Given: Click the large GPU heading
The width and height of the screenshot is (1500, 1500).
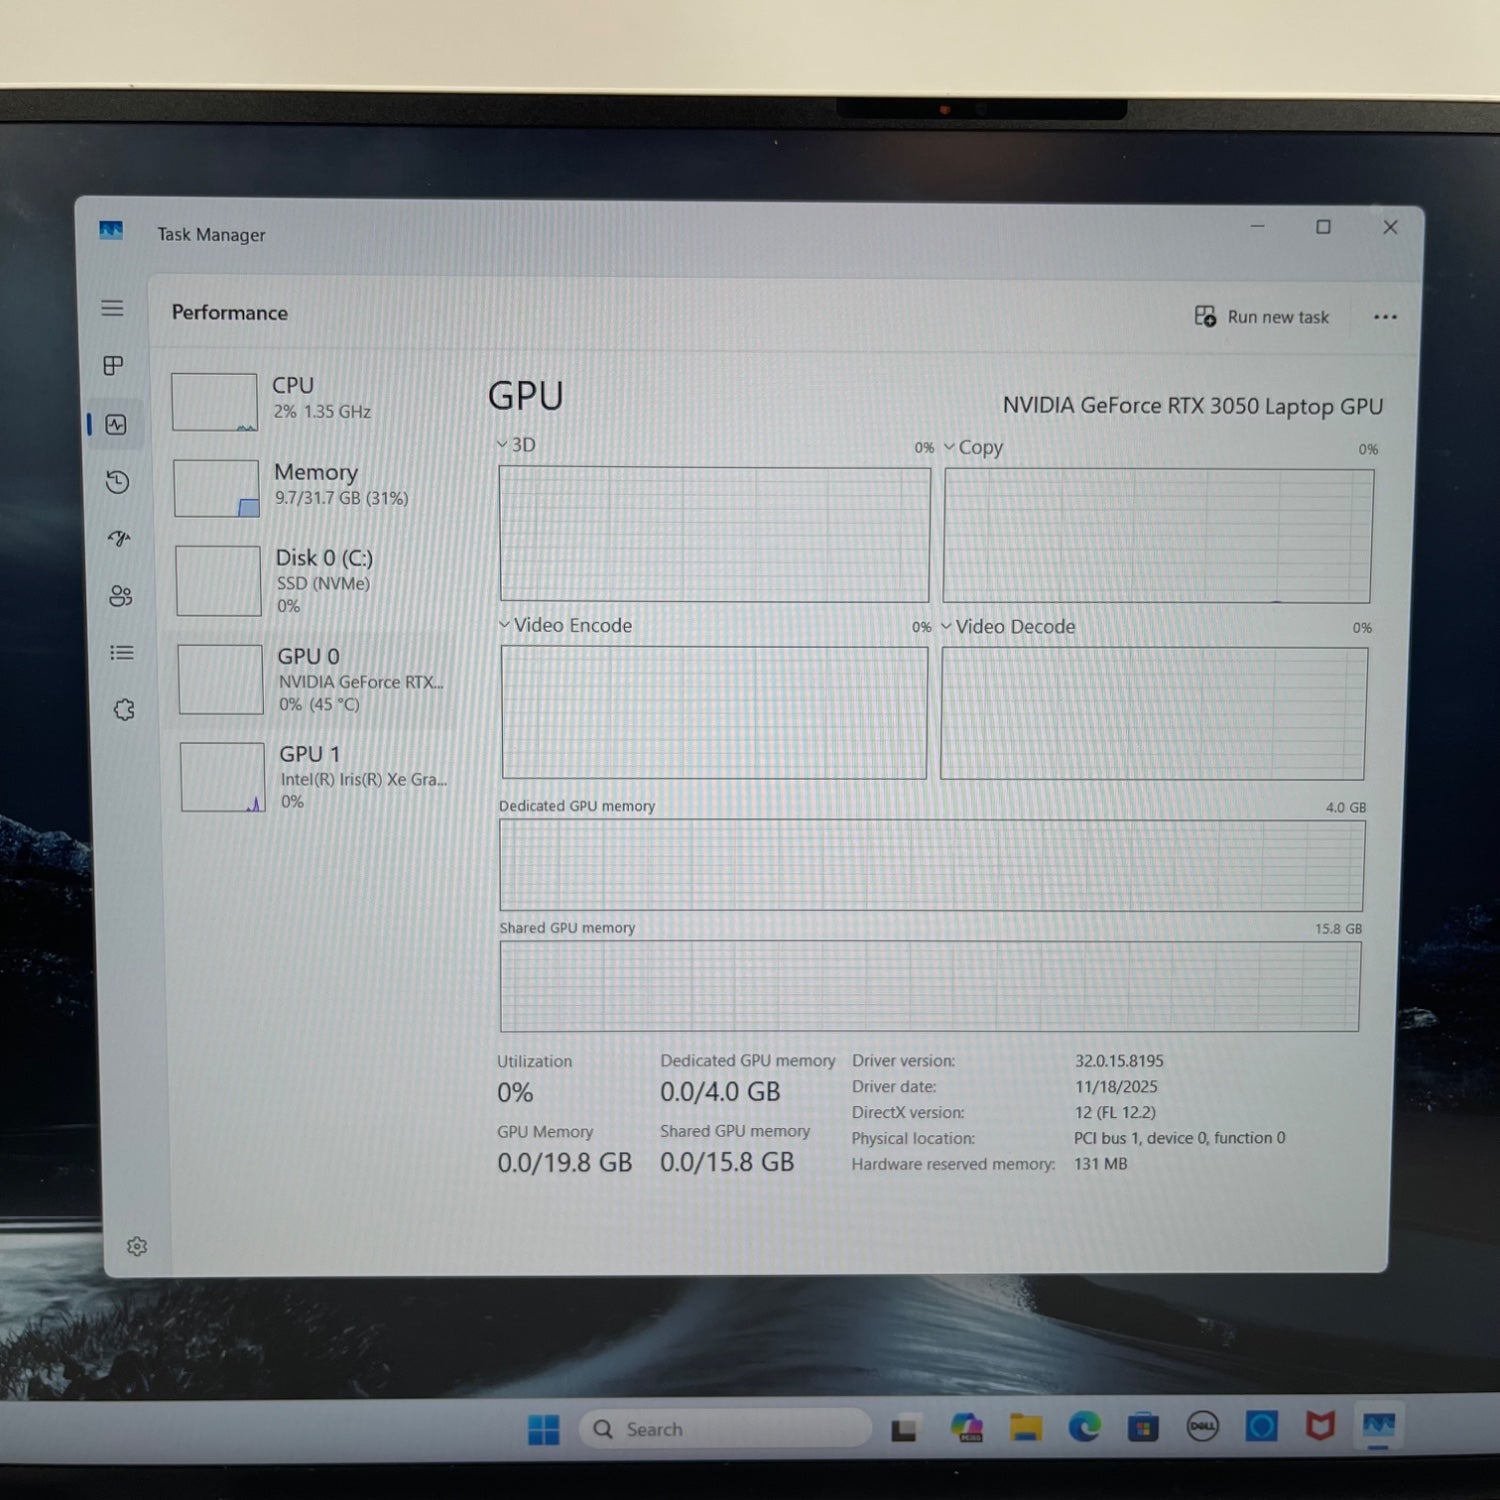Looking at the screenshot, I should pyautogui.click(x=526, y=396).
